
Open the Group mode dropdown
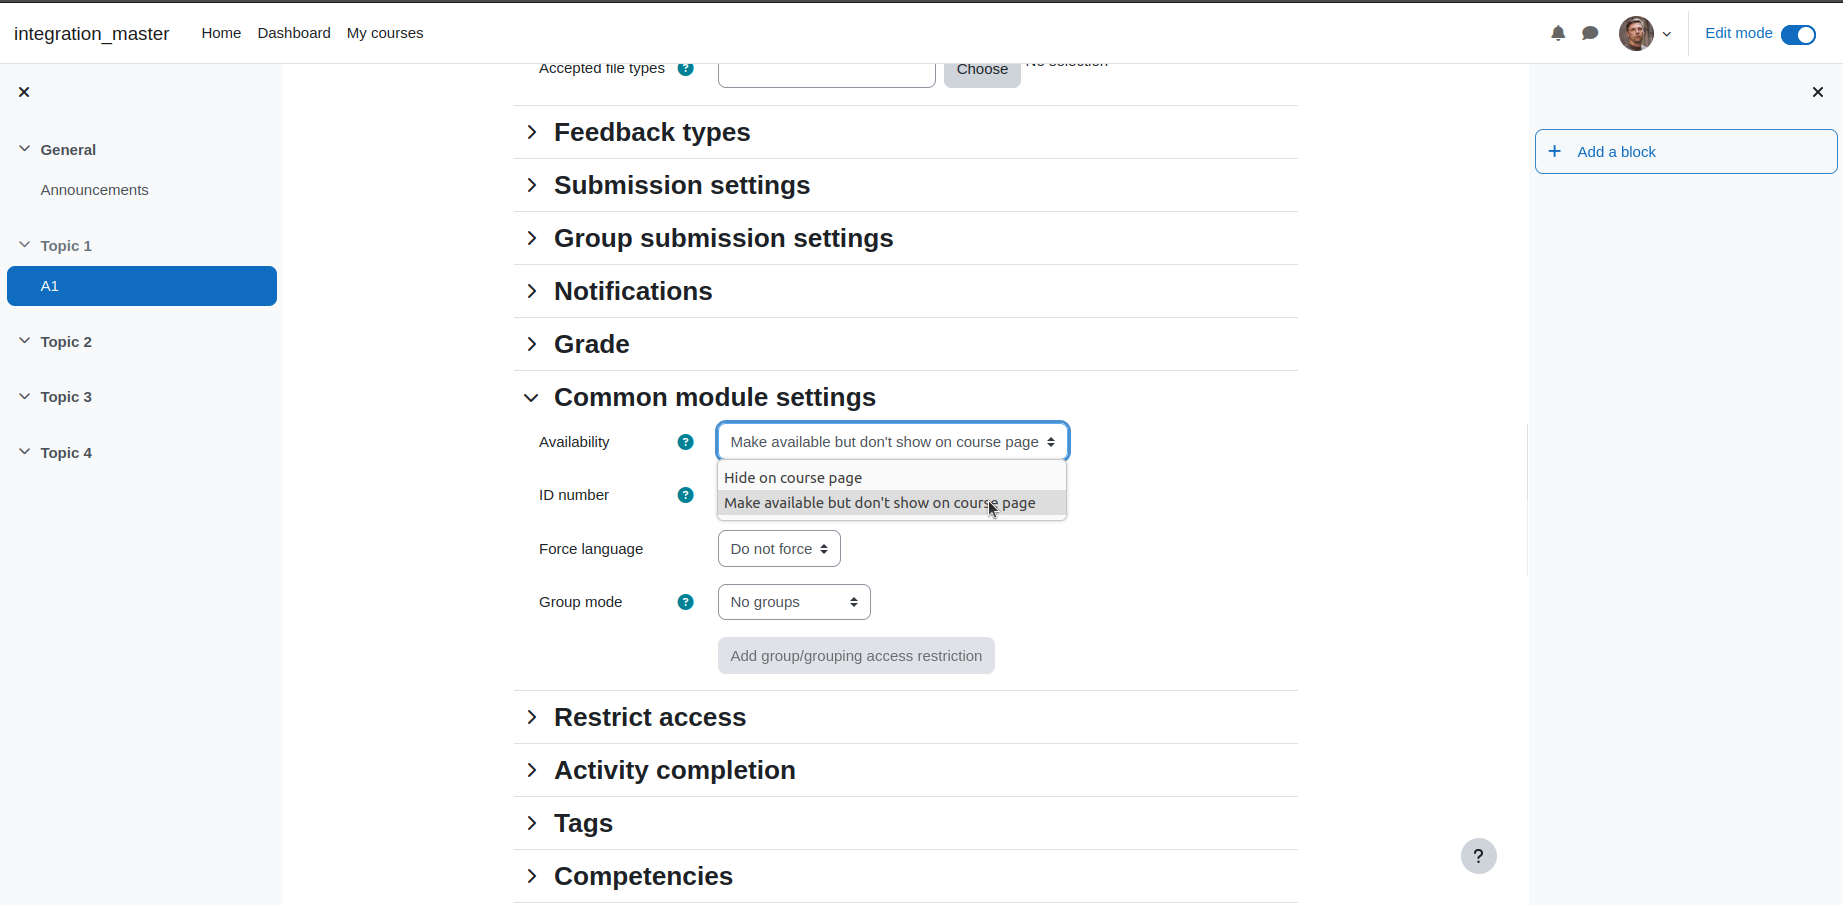tap(794, 602)
